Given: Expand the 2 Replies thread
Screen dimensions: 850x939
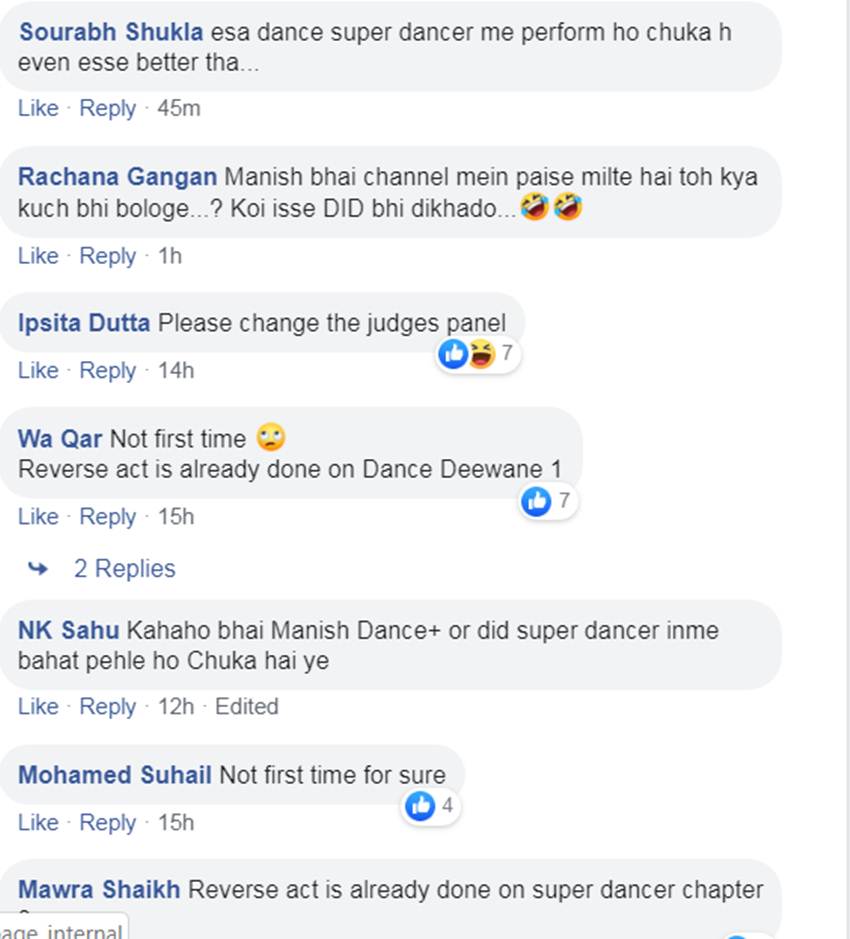Looking at the screenshot, I should tap(125, 568).
